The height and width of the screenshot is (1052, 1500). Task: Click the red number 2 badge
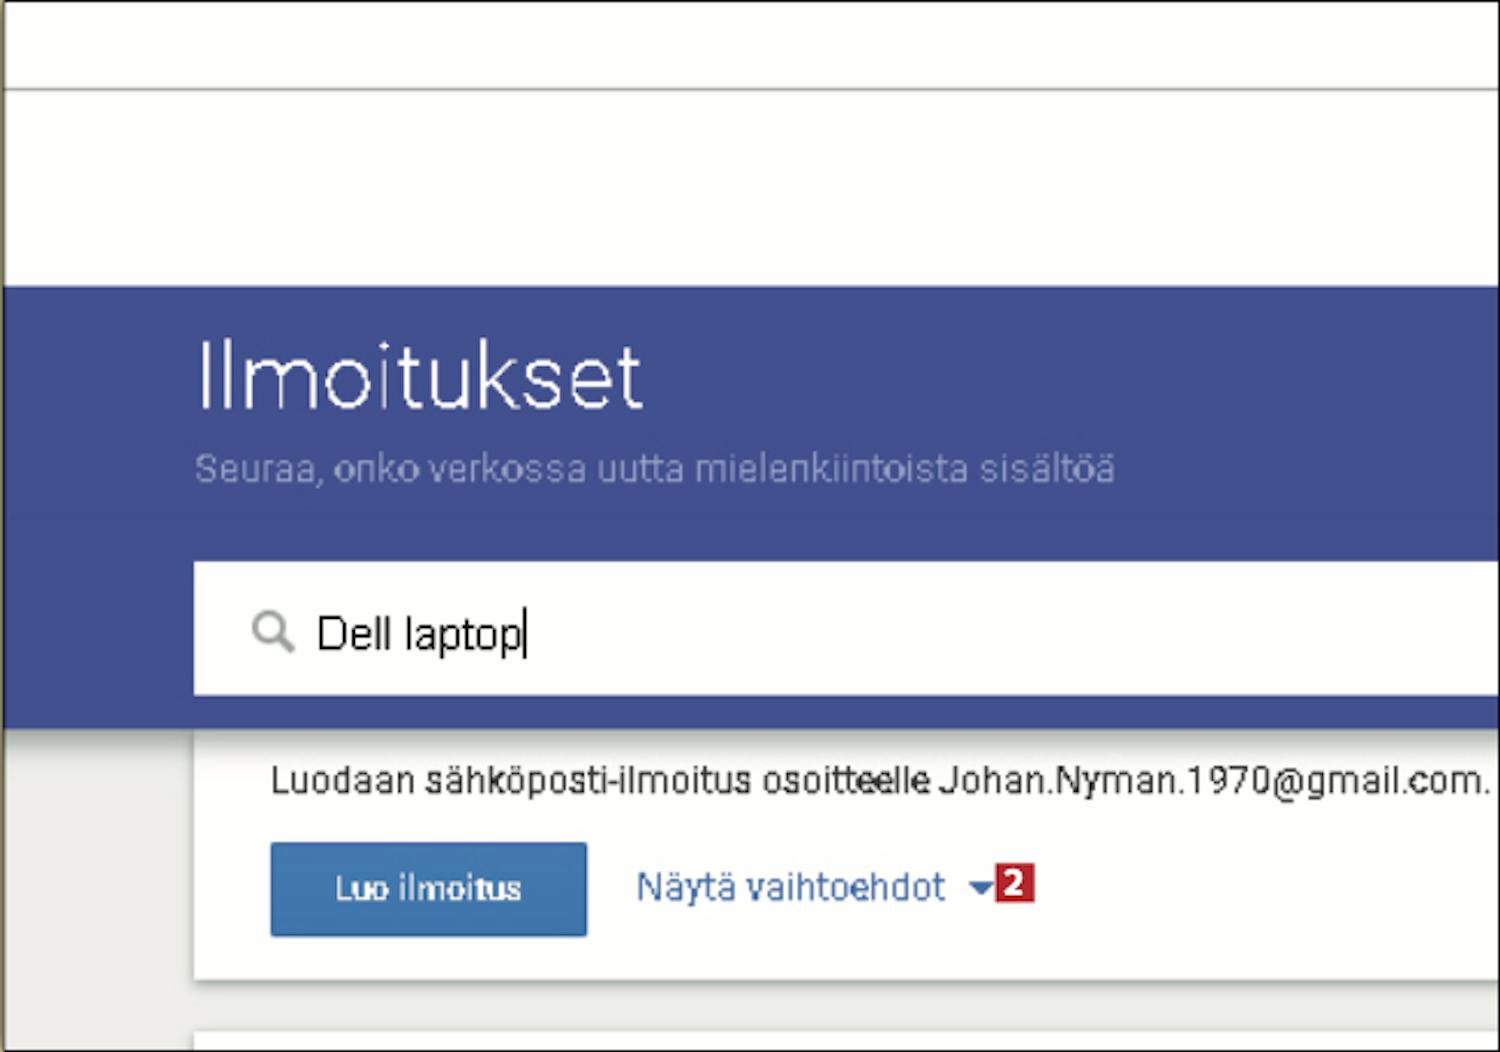click(x=1014, y=884)
